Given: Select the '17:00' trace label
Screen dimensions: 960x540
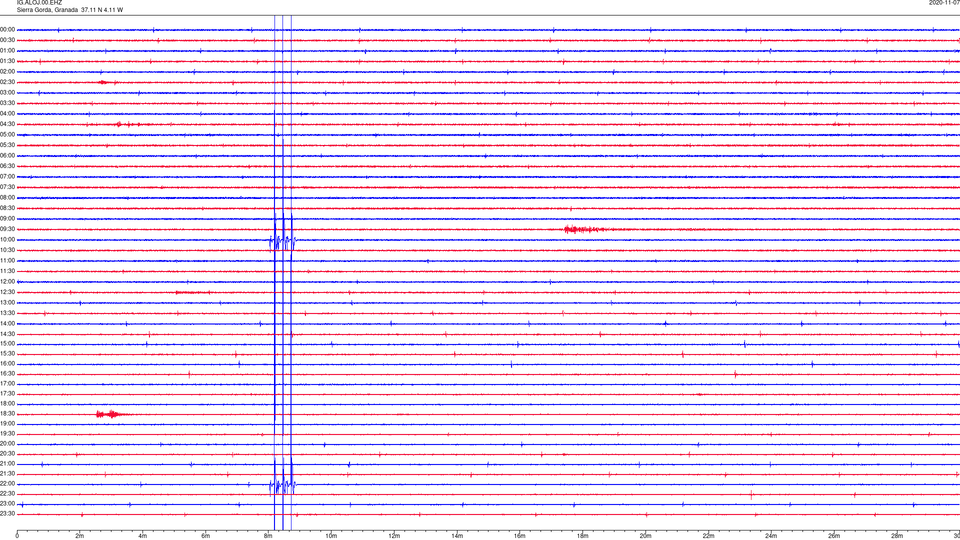Looking at the screenshot, I should click(7, 384).
